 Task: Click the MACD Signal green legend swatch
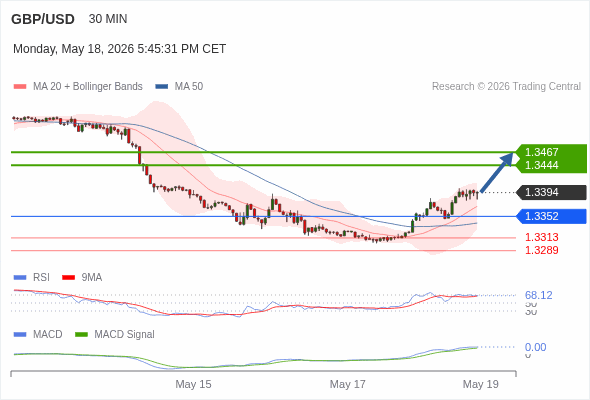81,335
